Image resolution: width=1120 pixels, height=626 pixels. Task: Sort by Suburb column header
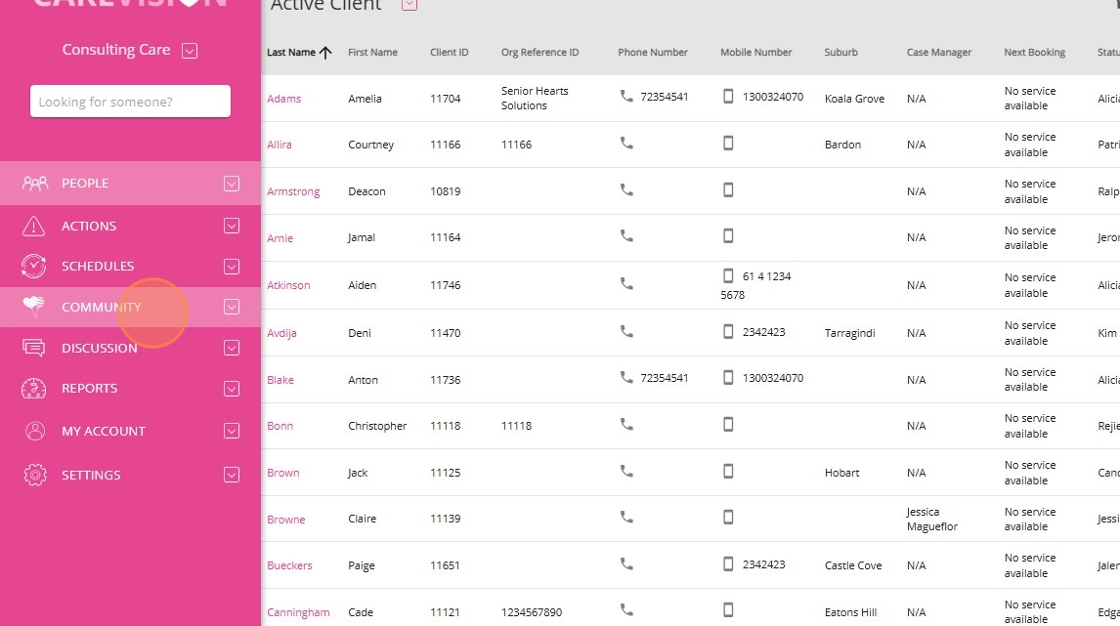841,52
